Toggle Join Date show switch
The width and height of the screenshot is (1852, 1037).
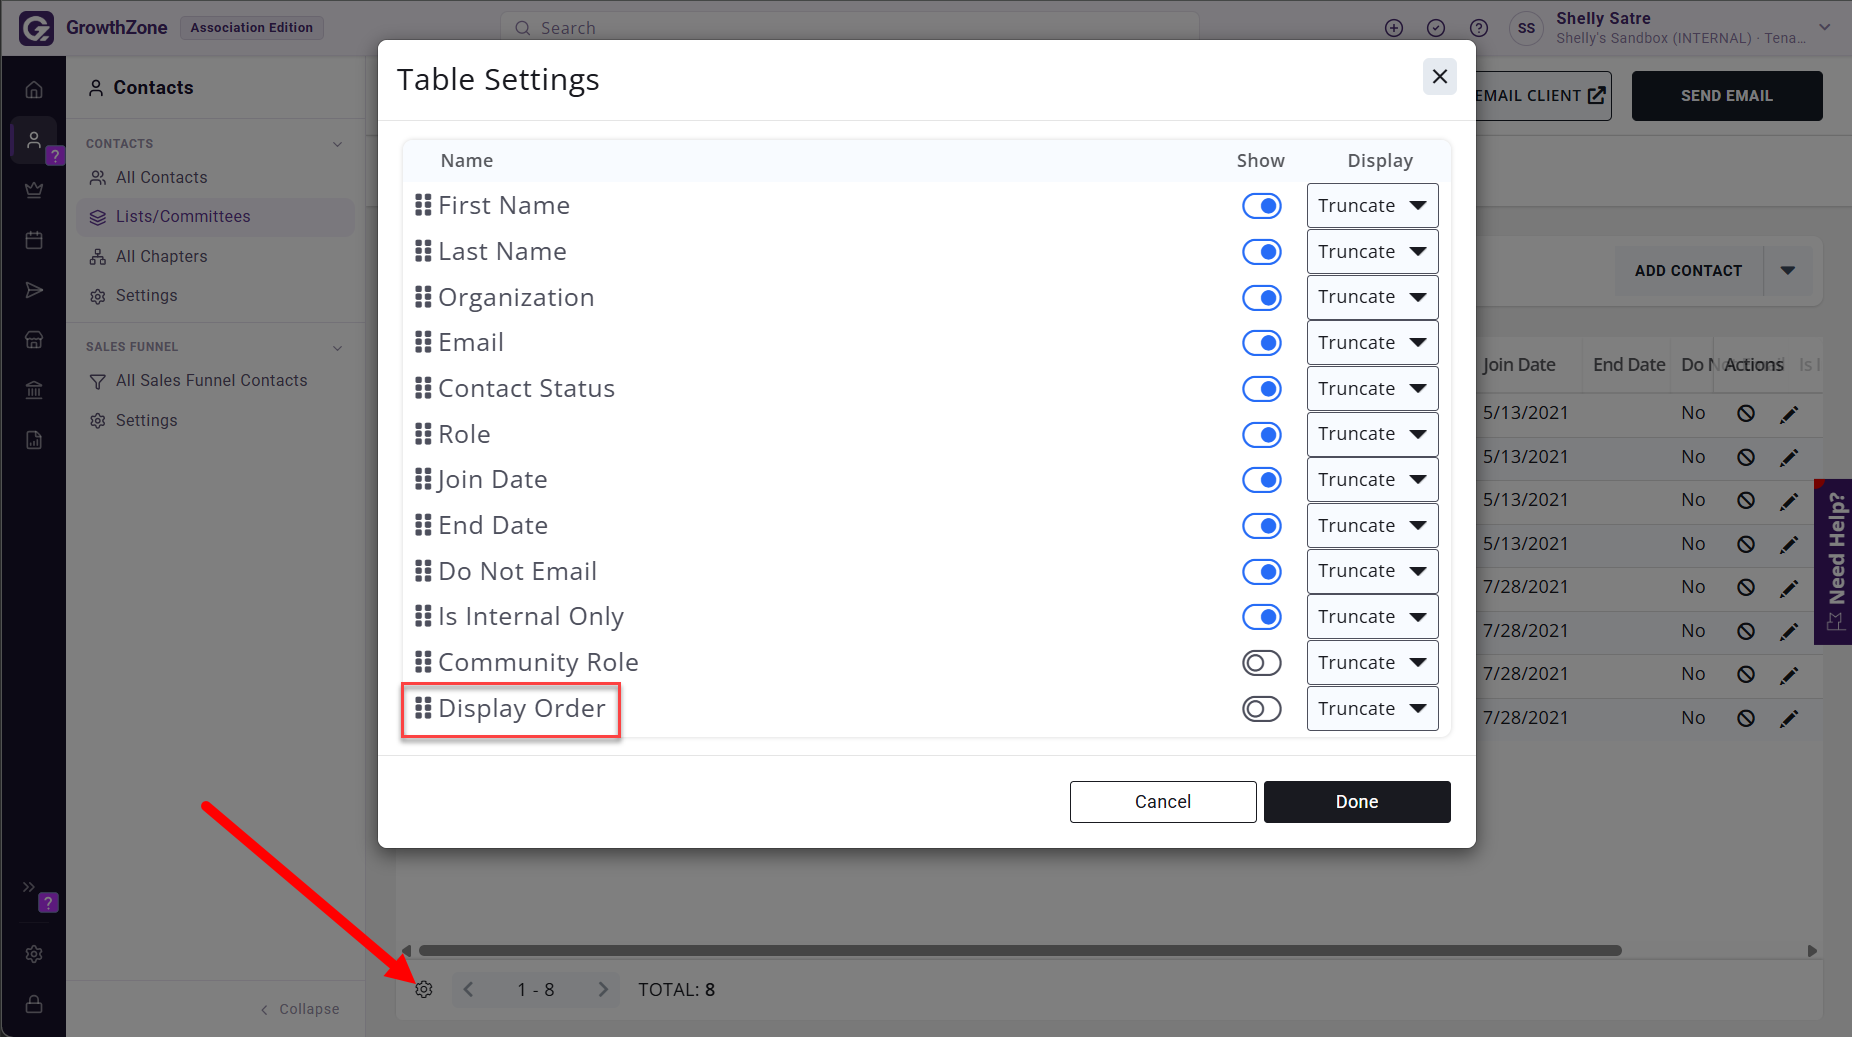1262,480
